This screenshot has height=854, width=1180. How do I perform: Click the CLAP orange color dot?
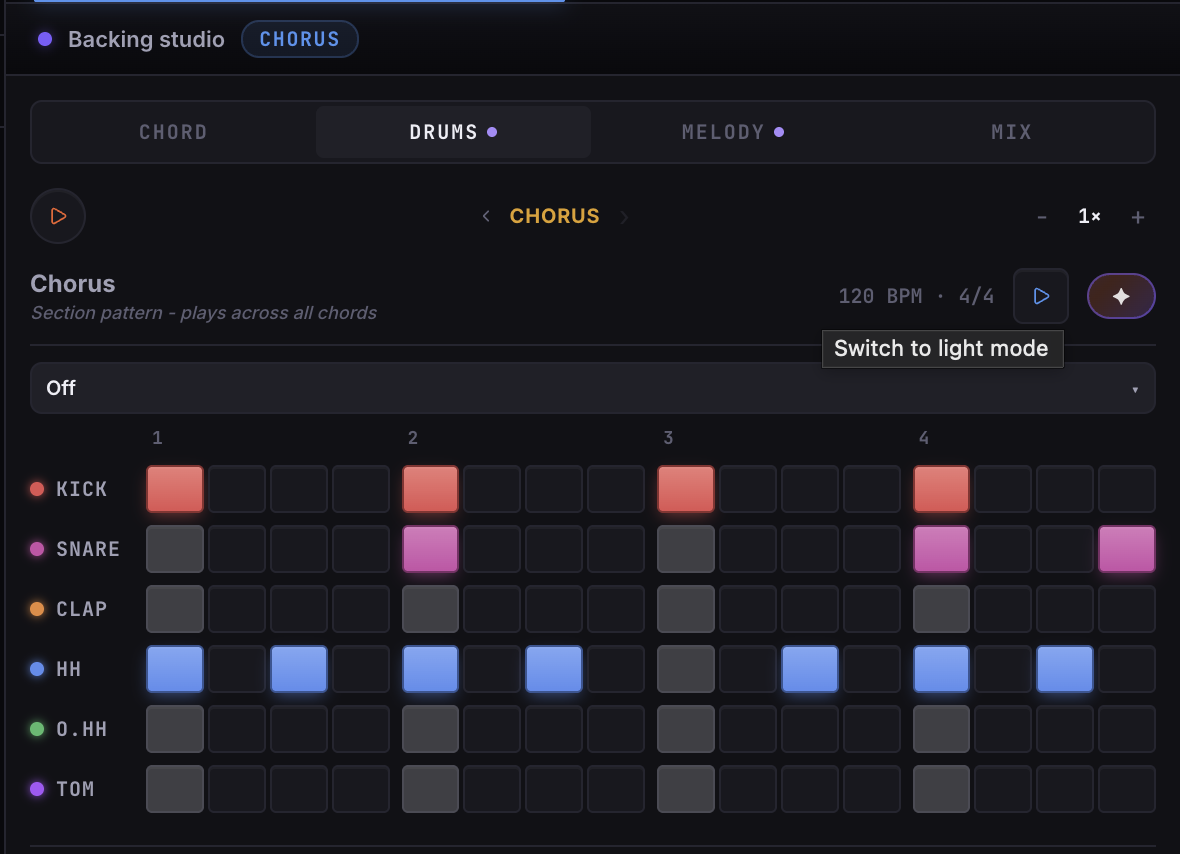click(x=37, y=609)
